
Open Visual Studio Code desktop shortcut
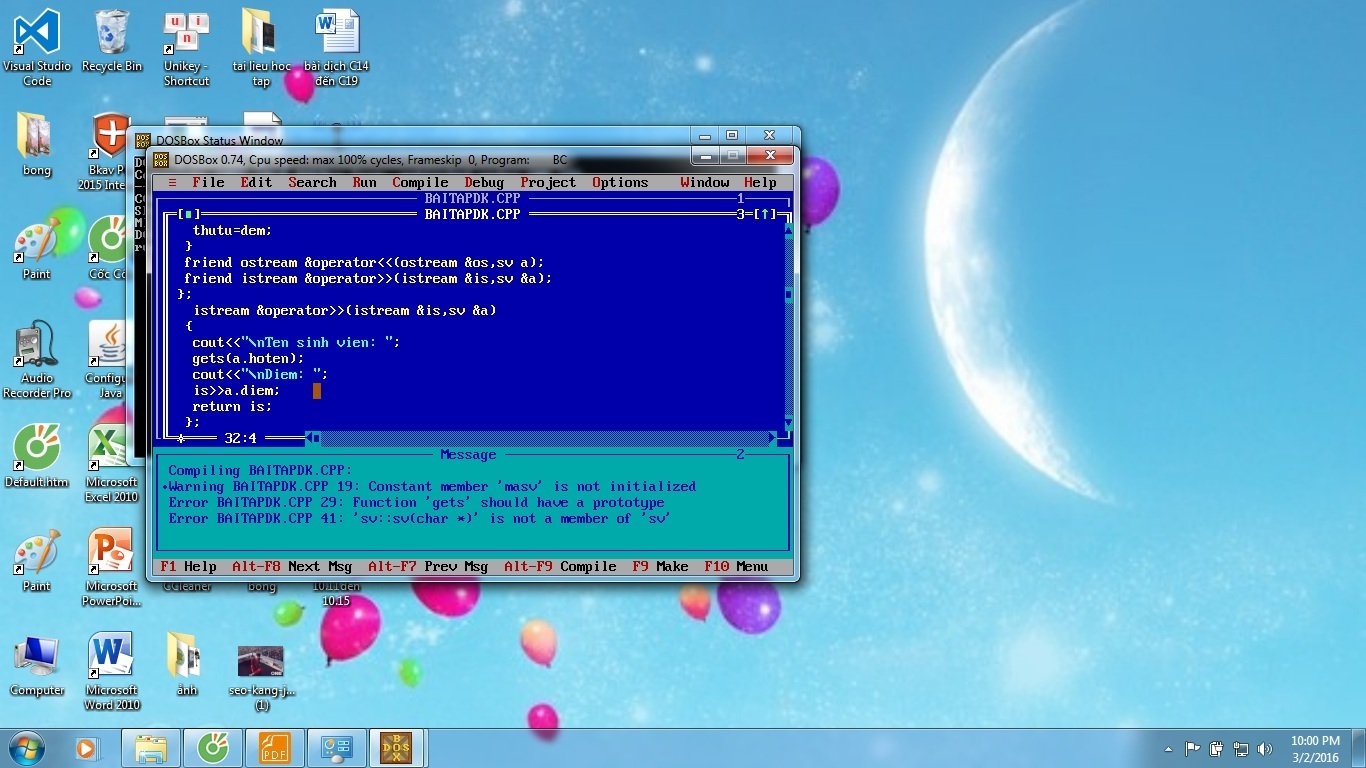(x=37, y=47)
